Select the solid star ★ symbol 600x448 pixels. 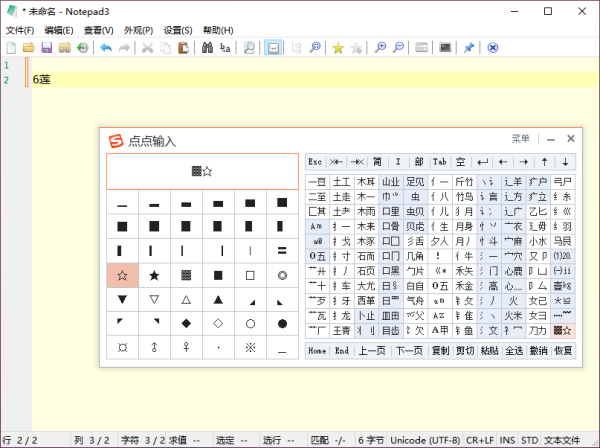pos(154,275)
